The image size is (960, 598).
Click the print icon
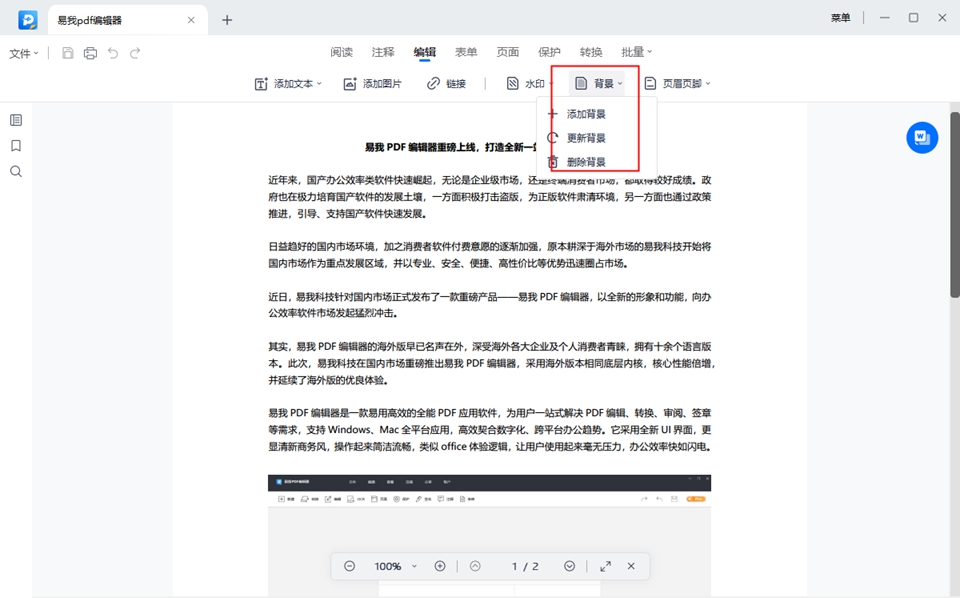pyautogui.click(x=91, y=53)
